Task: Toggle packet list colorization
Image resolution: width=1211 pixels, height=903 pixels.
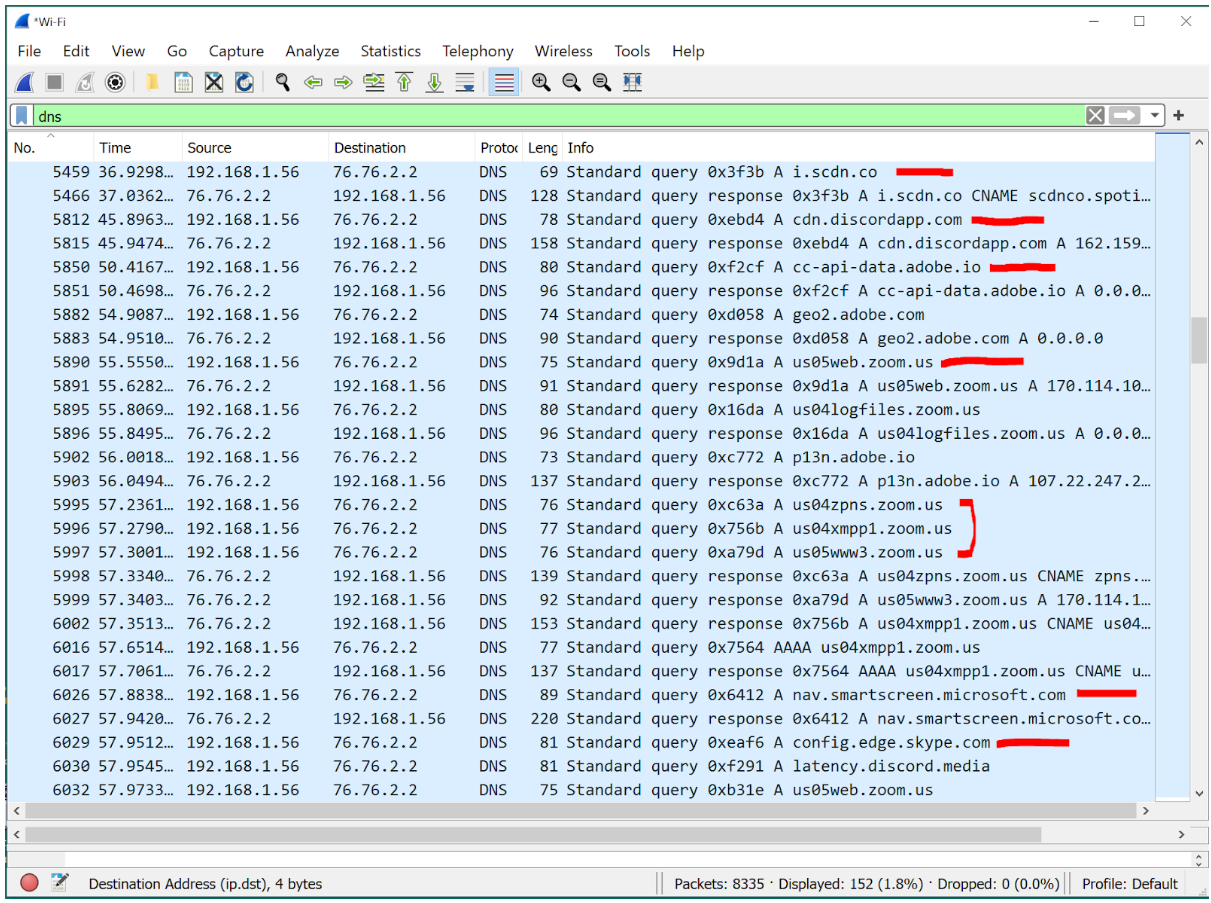Action: [x=504, y=83]
